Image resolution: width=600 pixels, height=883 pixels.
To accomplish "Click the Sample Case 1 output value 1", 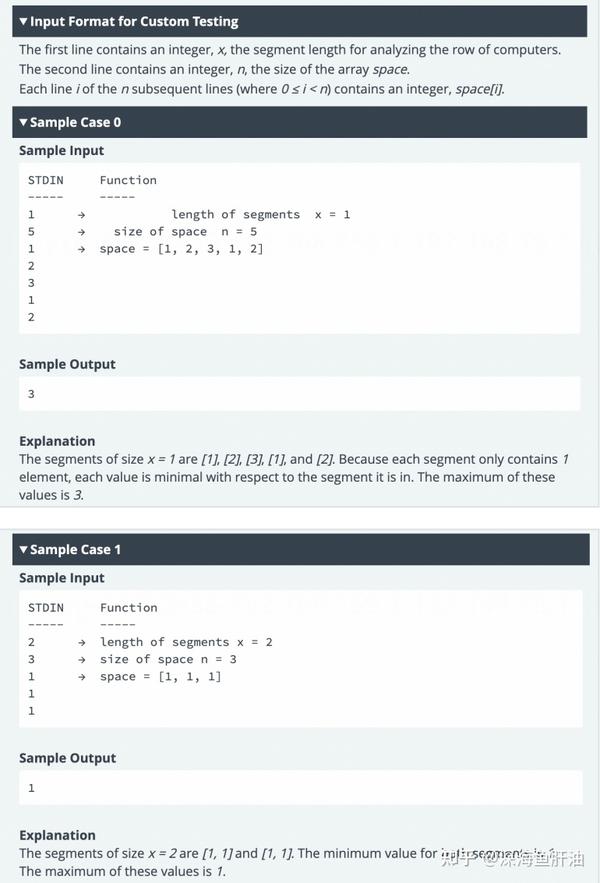I will [x=31, y=788].
